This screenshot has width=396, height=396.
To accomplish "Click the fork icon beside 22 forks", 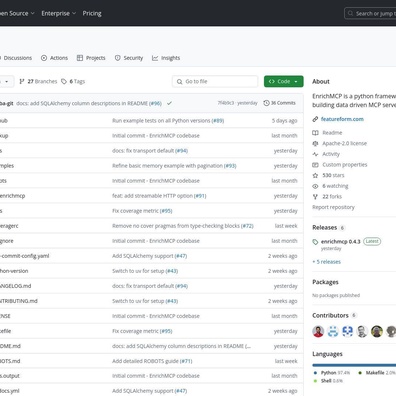I will pos(315,197).
